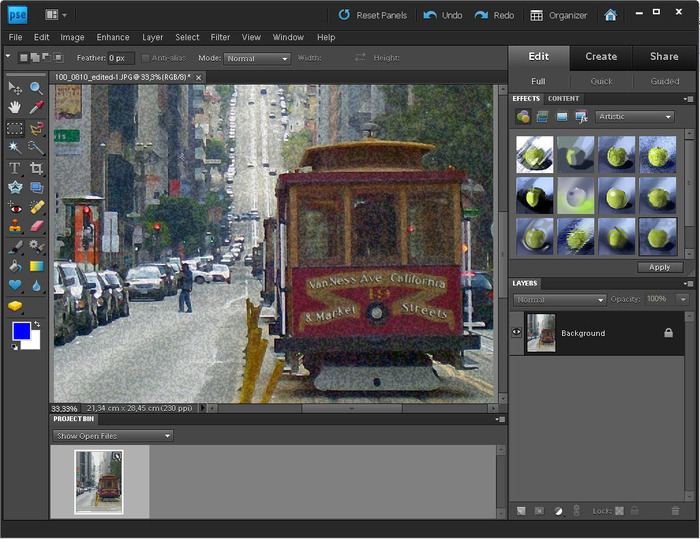Reset default foreground and background colors

click(x=15, y=347)
